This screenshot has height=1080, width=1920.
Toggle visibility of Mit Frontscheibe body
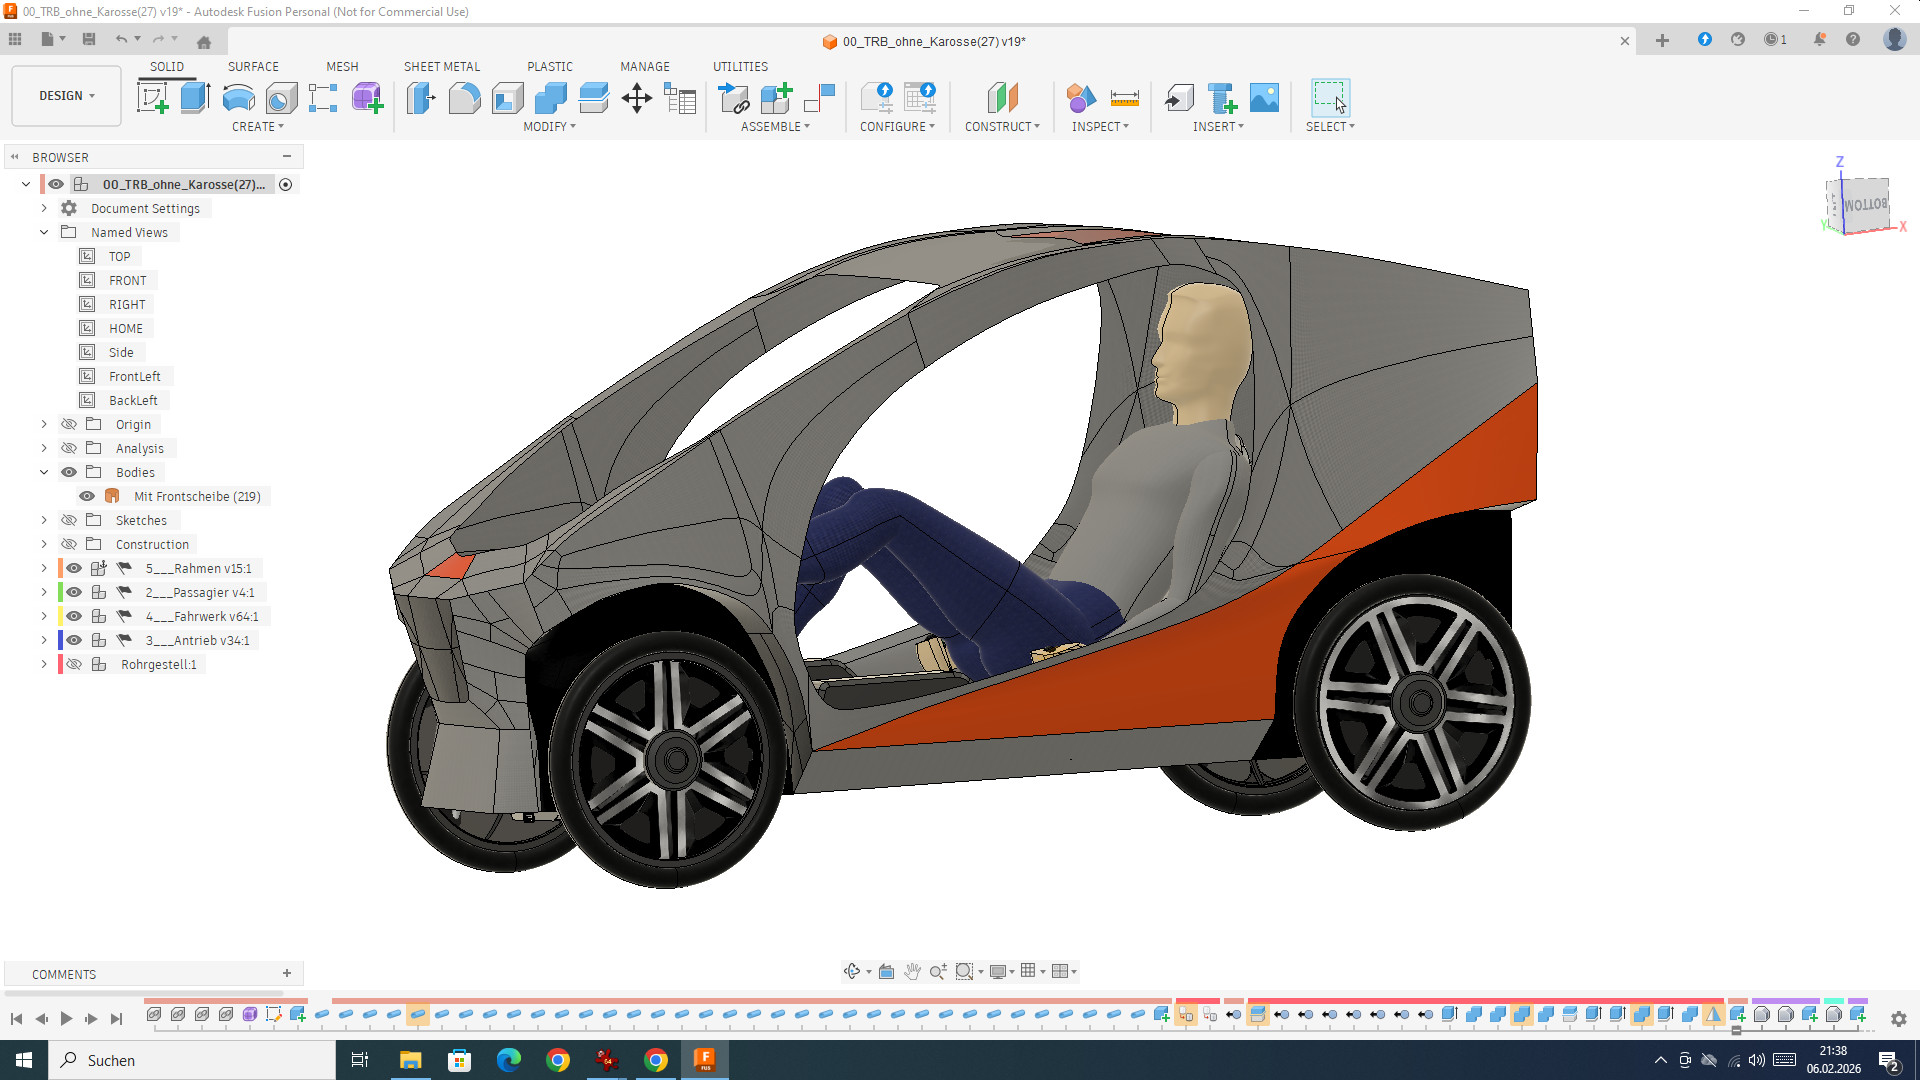pyautogui.click(x=87, y=496)
